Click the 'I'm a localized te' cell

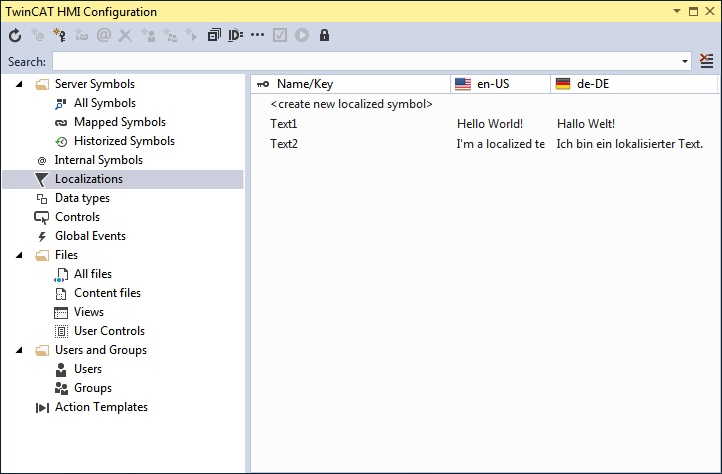(x=501, y=144)
